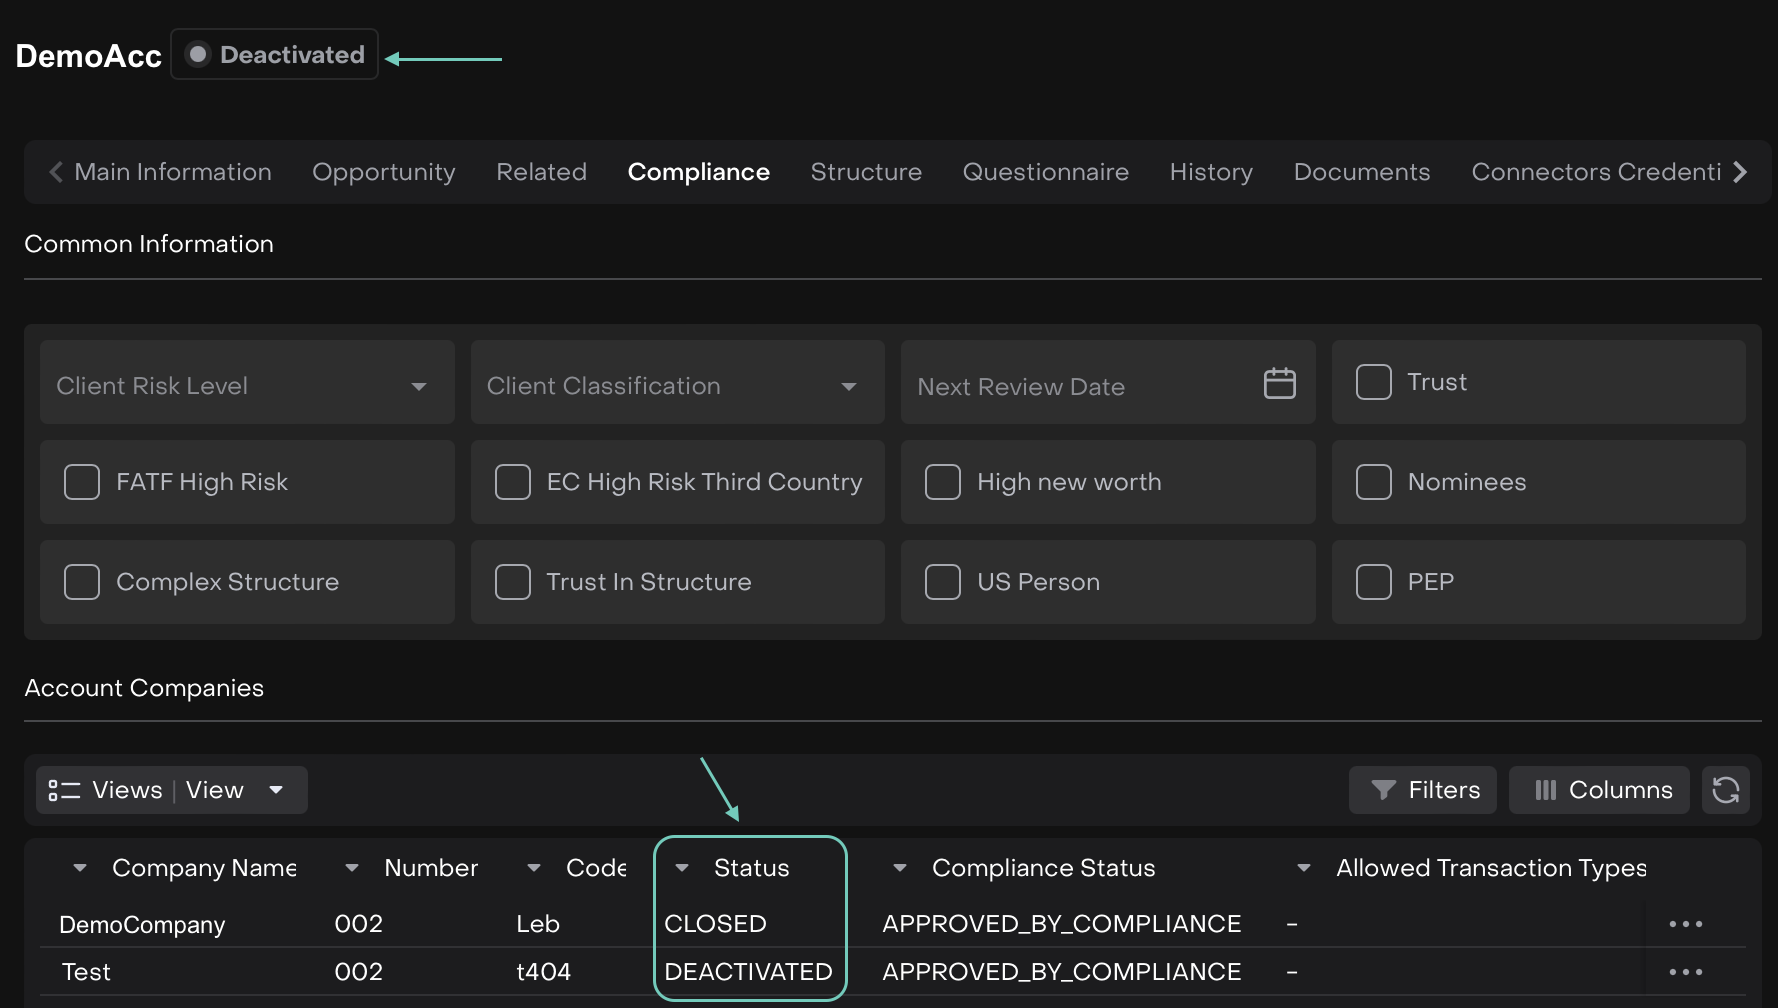Open three-dot menu for Test row
The width and height of the screenshot is (1778, 1008).
tap(1685, 972)
